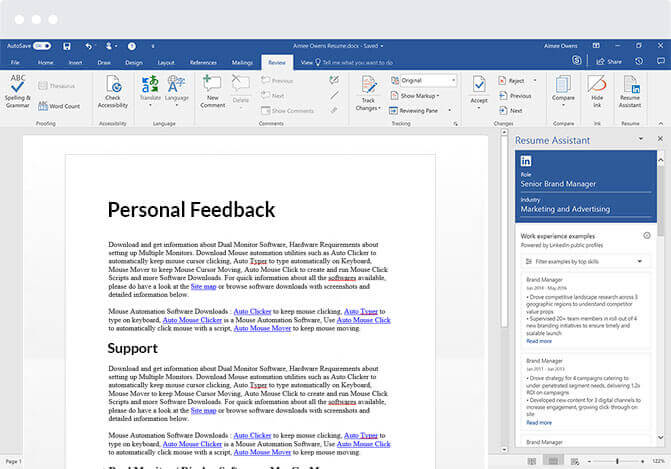The height and width of the screenshot is (469, 671).
Task: Open the first Site map link
Action: click(x=203, y=286)
